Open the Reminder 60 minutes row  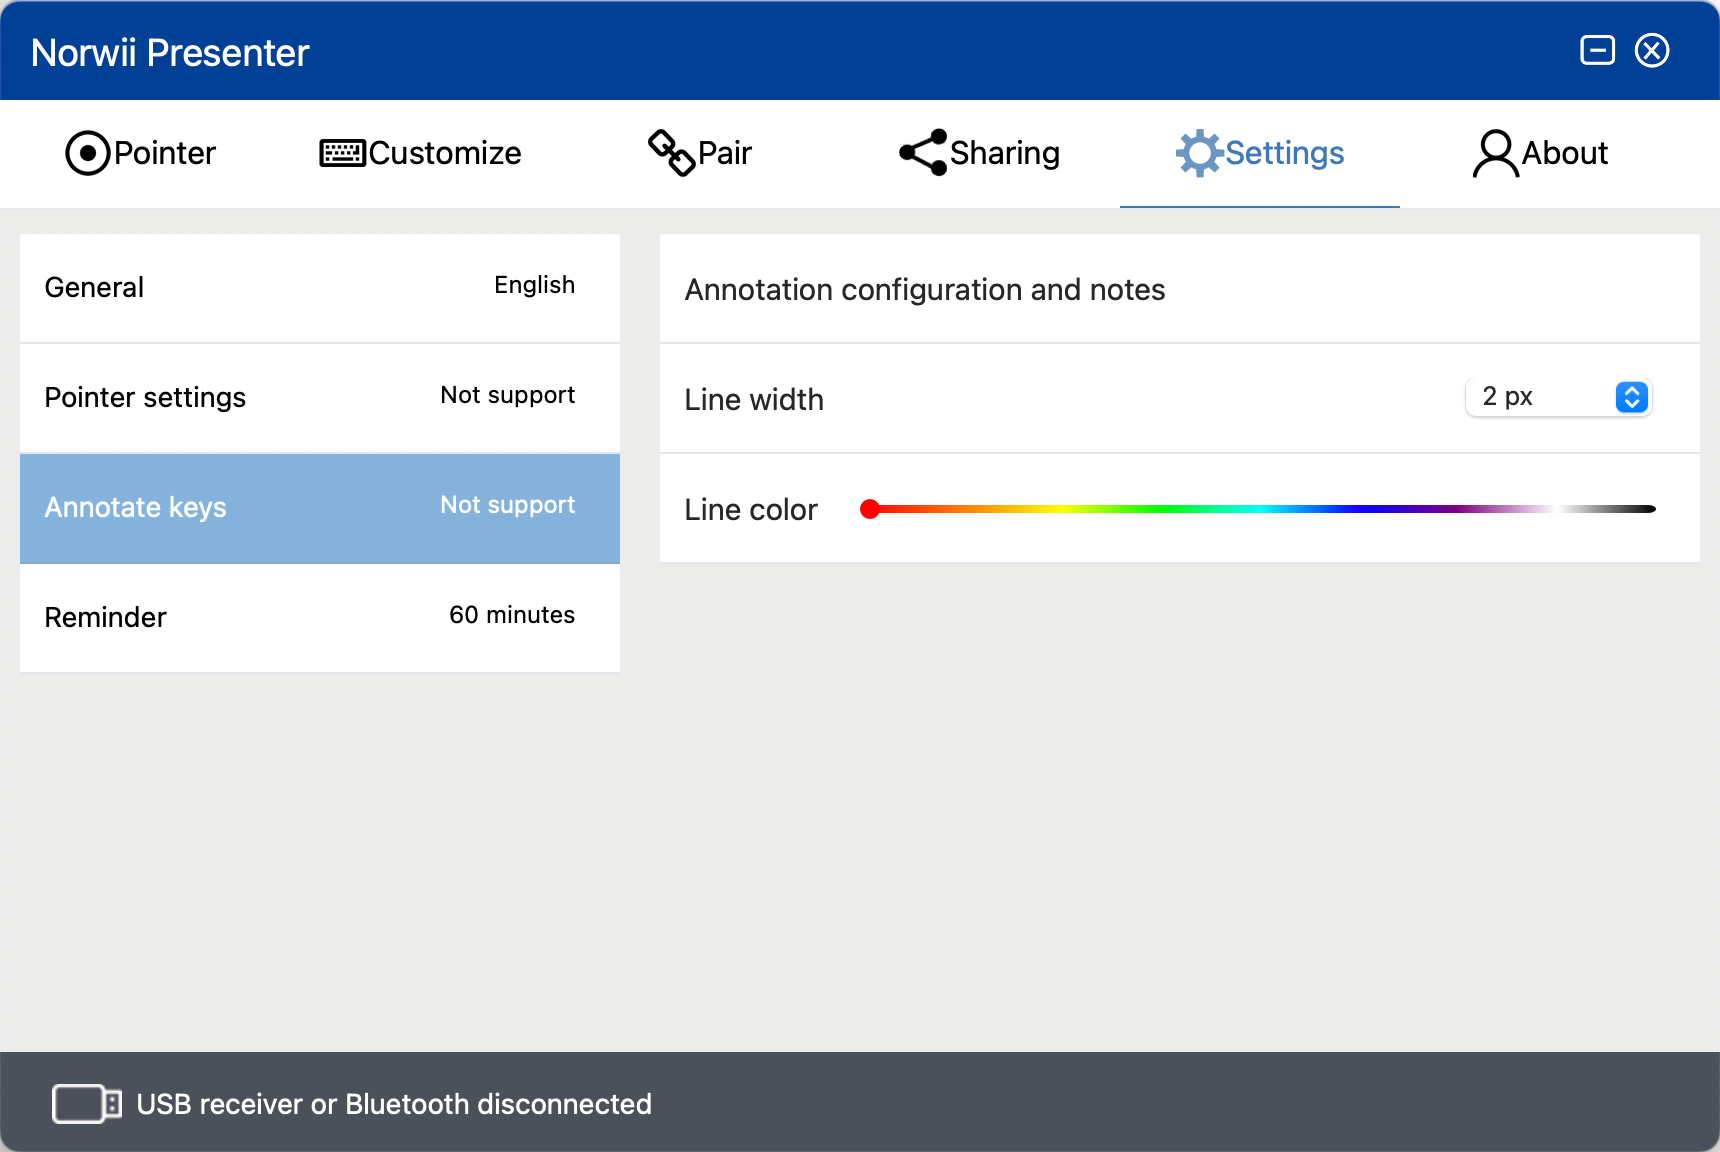tap(320, 618)
